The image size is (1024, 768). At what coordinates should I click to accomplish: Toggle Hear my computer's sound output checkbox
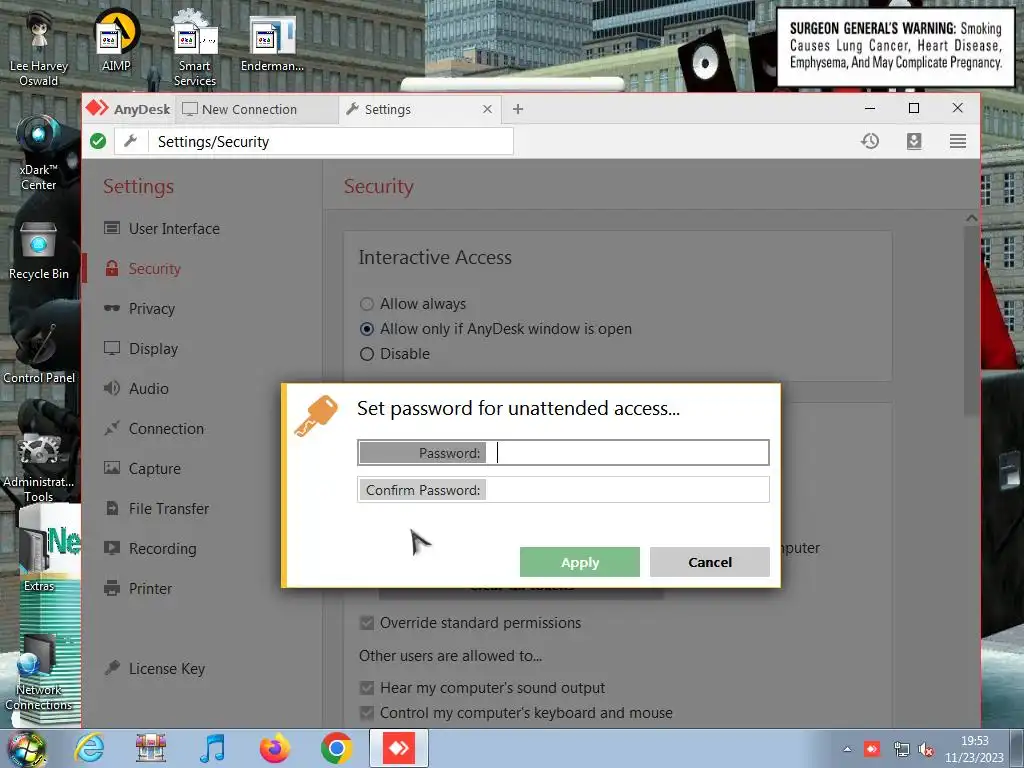pos(367,688)
